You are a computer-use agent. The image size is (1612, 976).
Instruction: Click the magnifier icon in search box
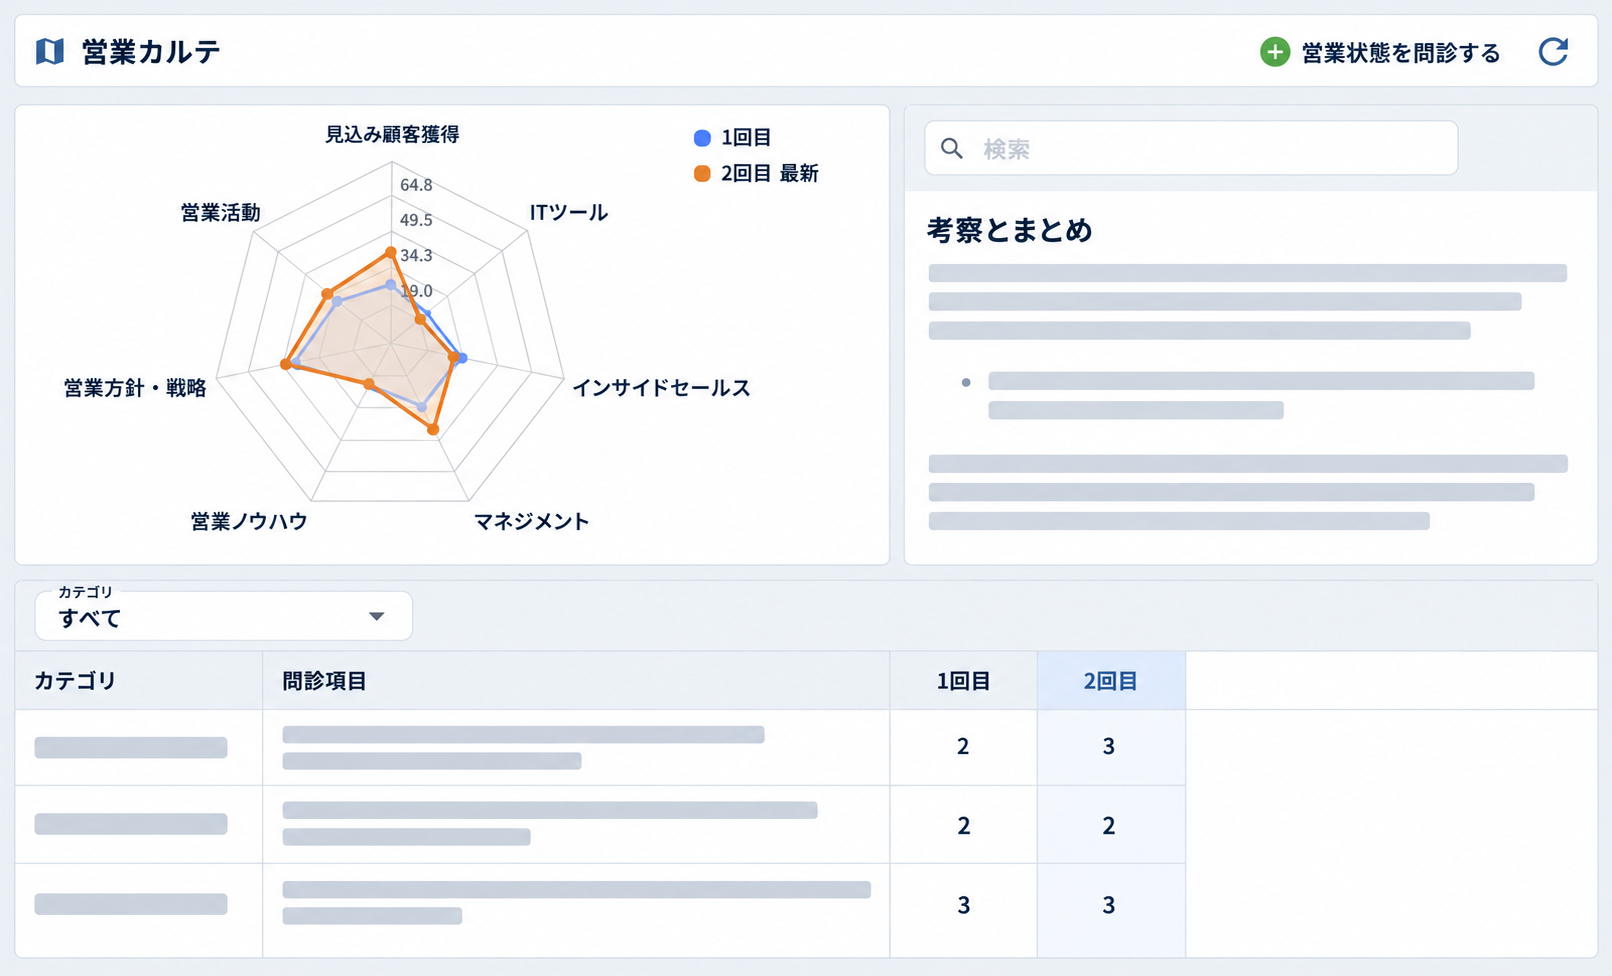pyautogui.click(x=952, y=149)
